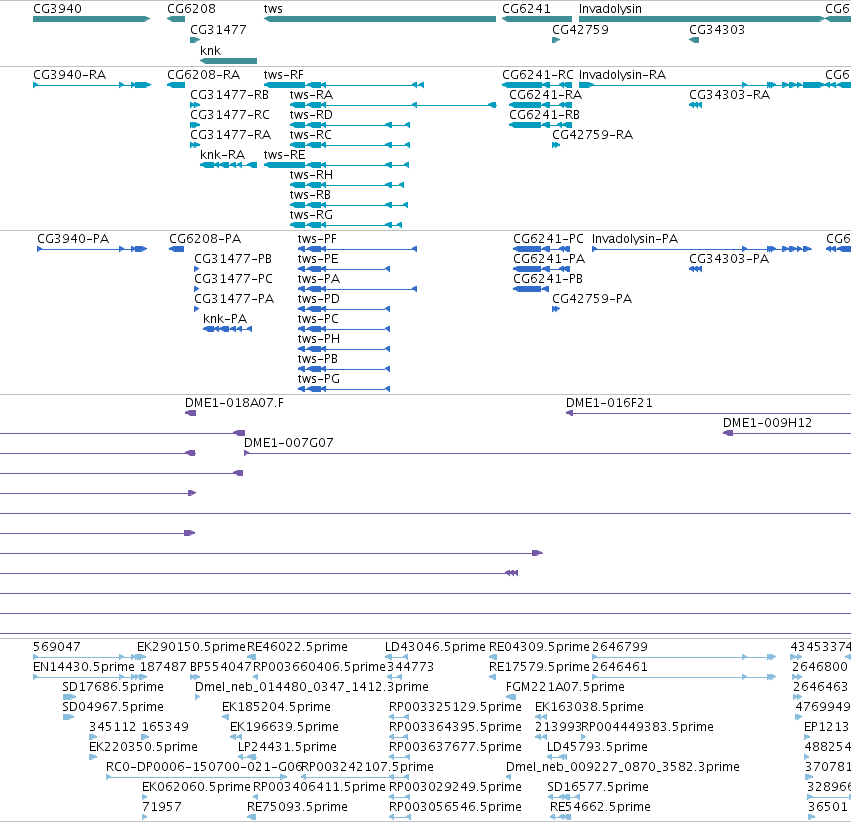Click EST RE54662.5prime
The width and height of the screenshot is (851, 822).
point(600,807)
